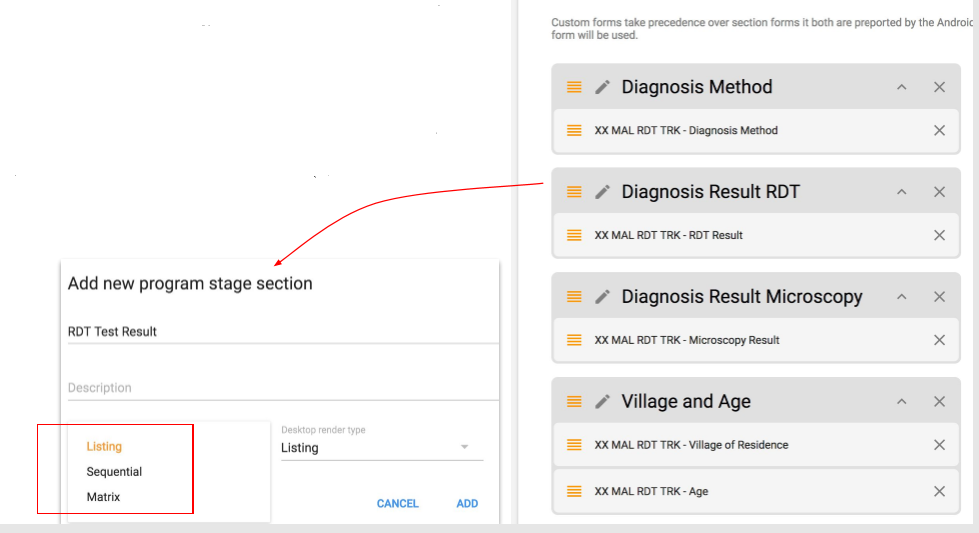This screenshot has height=533, width=979.
Task: Click drag handle of RDT Result data element
Action: point(574,235)
